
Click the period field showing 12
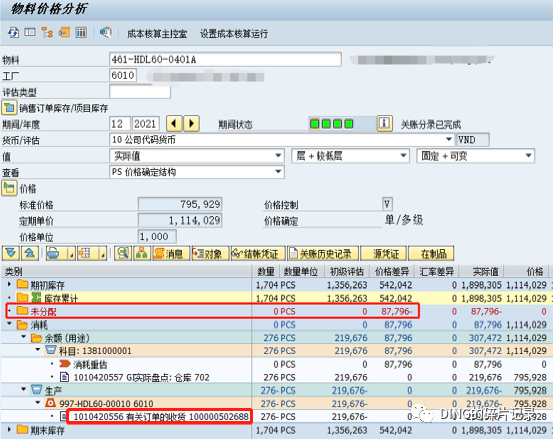120,124
